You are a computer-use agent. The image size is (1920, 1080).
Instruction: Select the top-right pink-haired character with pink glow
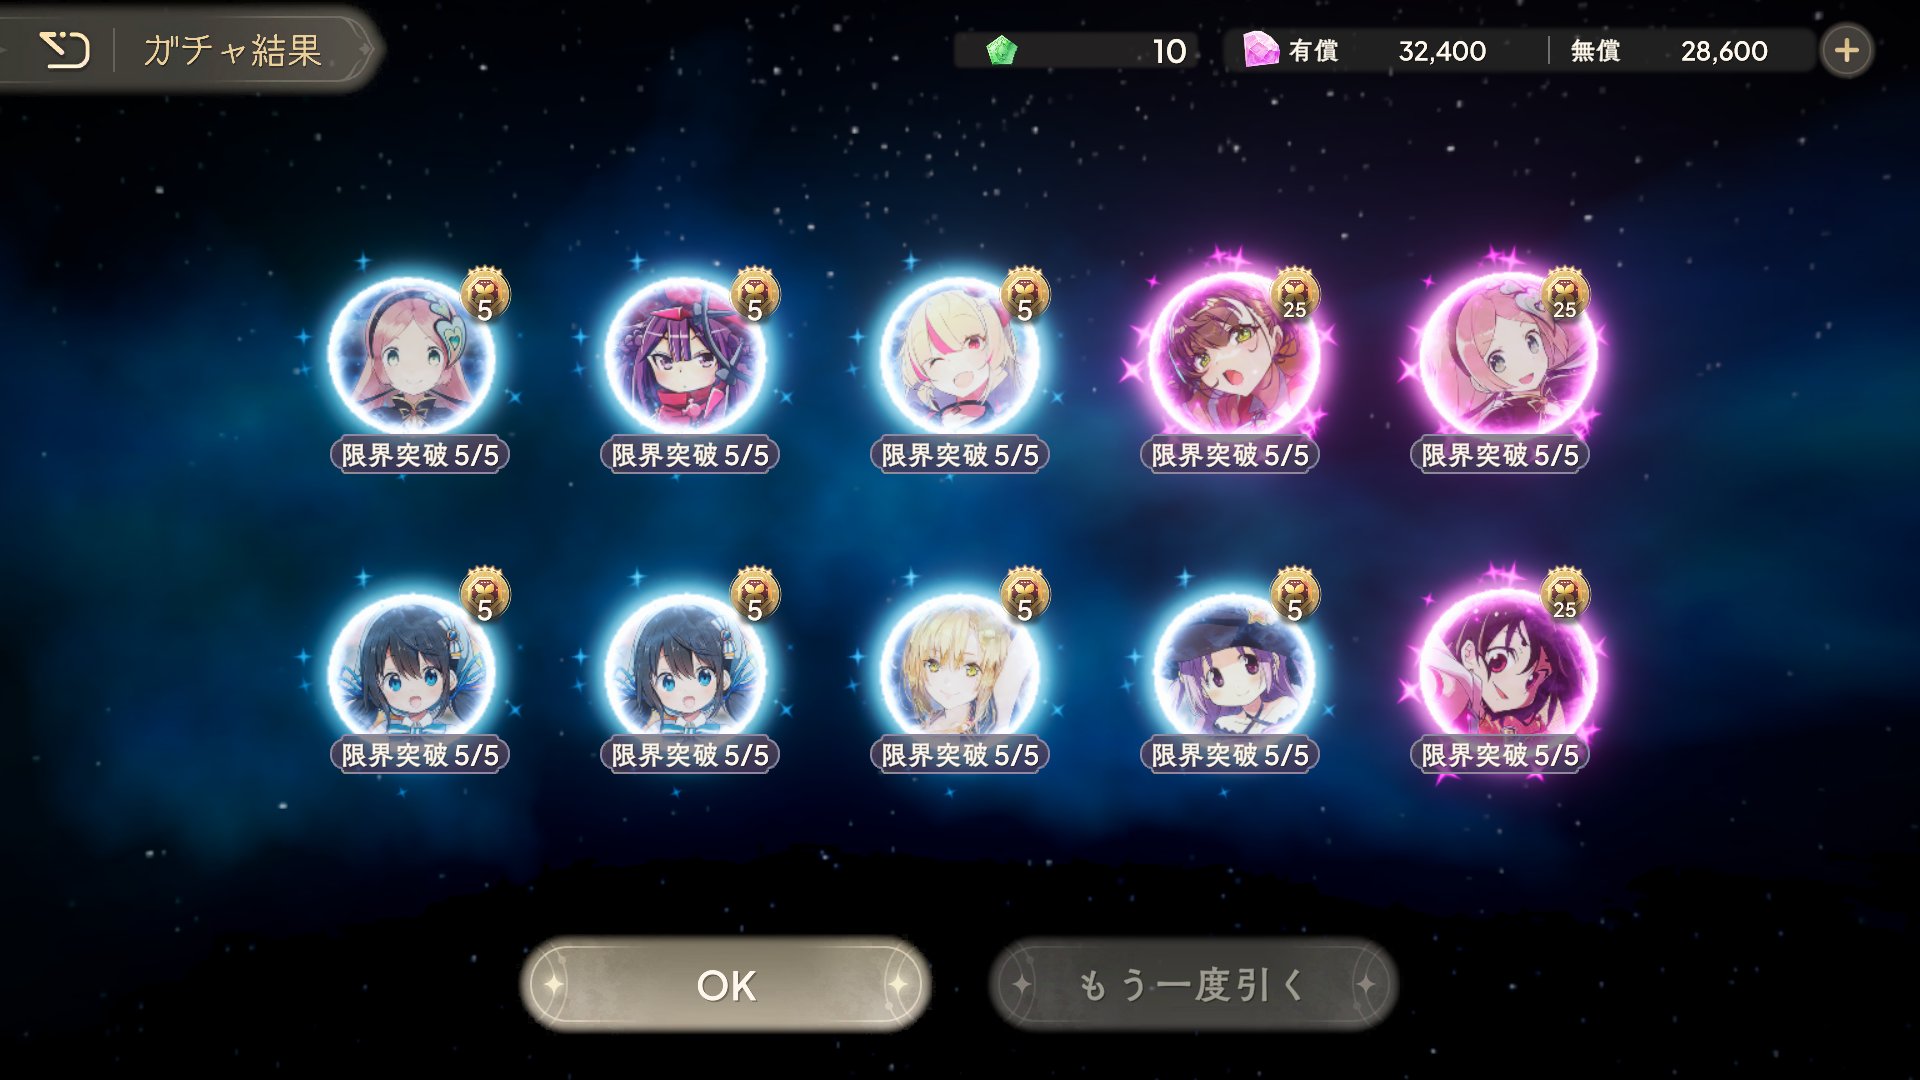click(x=1503, y=354)
